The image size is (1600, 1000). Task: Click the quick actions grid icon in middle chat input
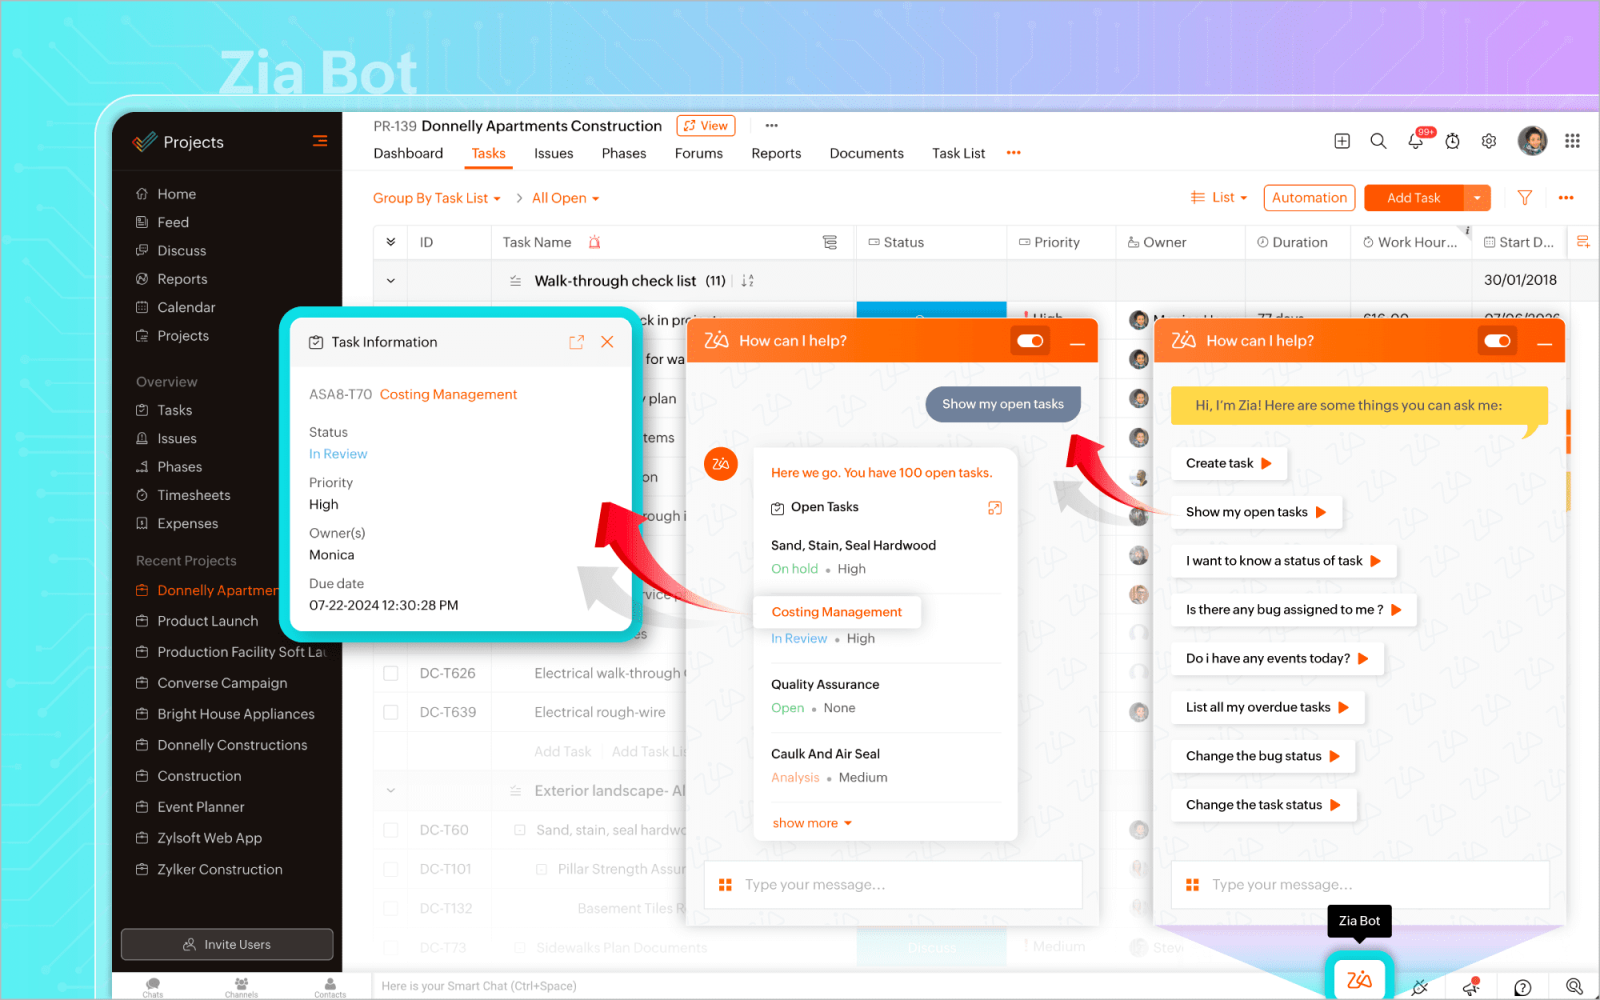click(x=725, y=885)
